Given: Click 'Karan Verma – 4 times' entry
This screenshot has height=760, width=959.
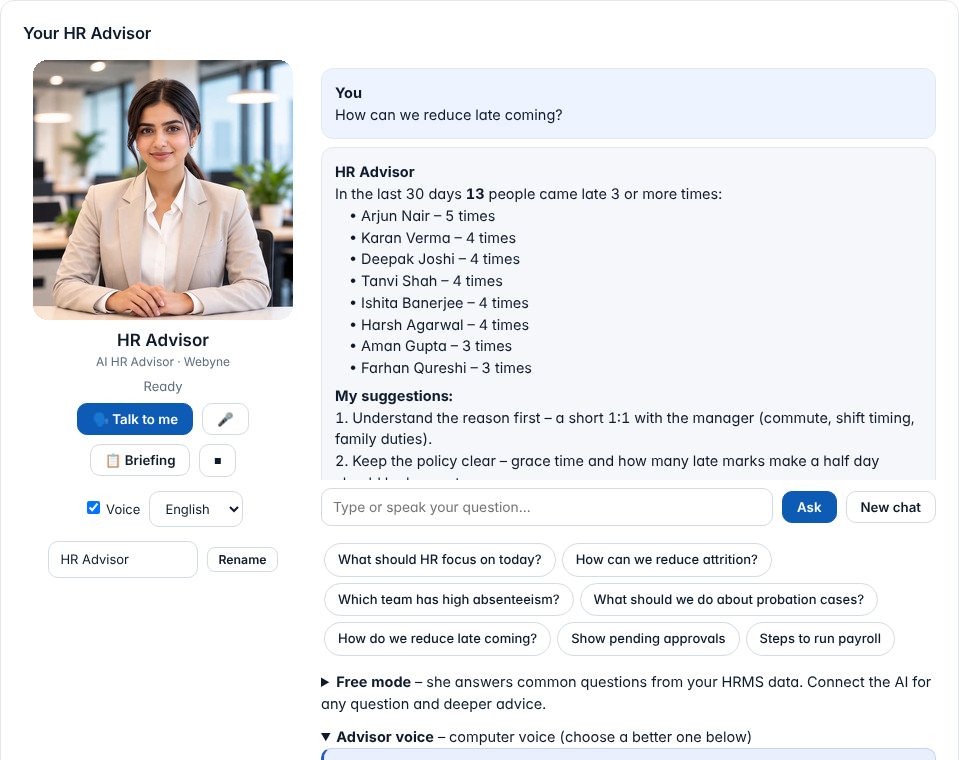Looking at the screenshot, I should [x=438, y=238].
